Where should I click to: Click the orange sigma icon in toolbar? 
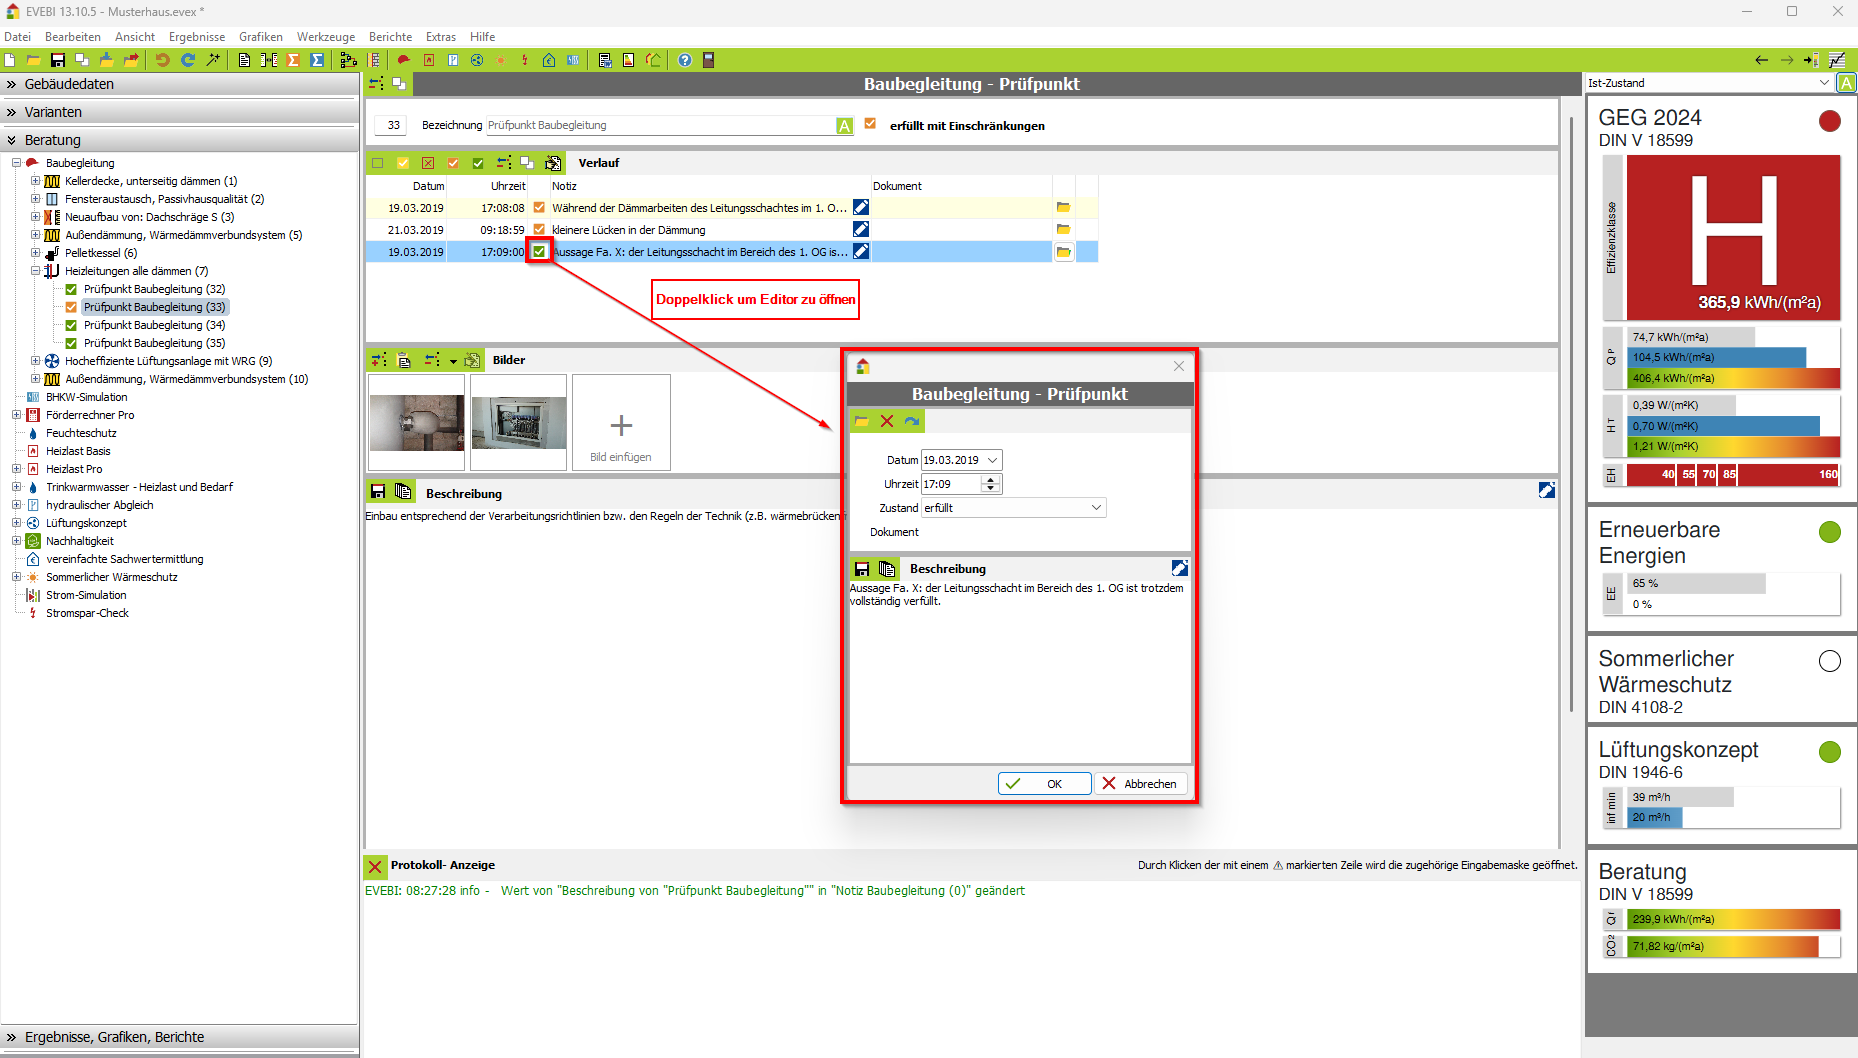click(293, 60)
